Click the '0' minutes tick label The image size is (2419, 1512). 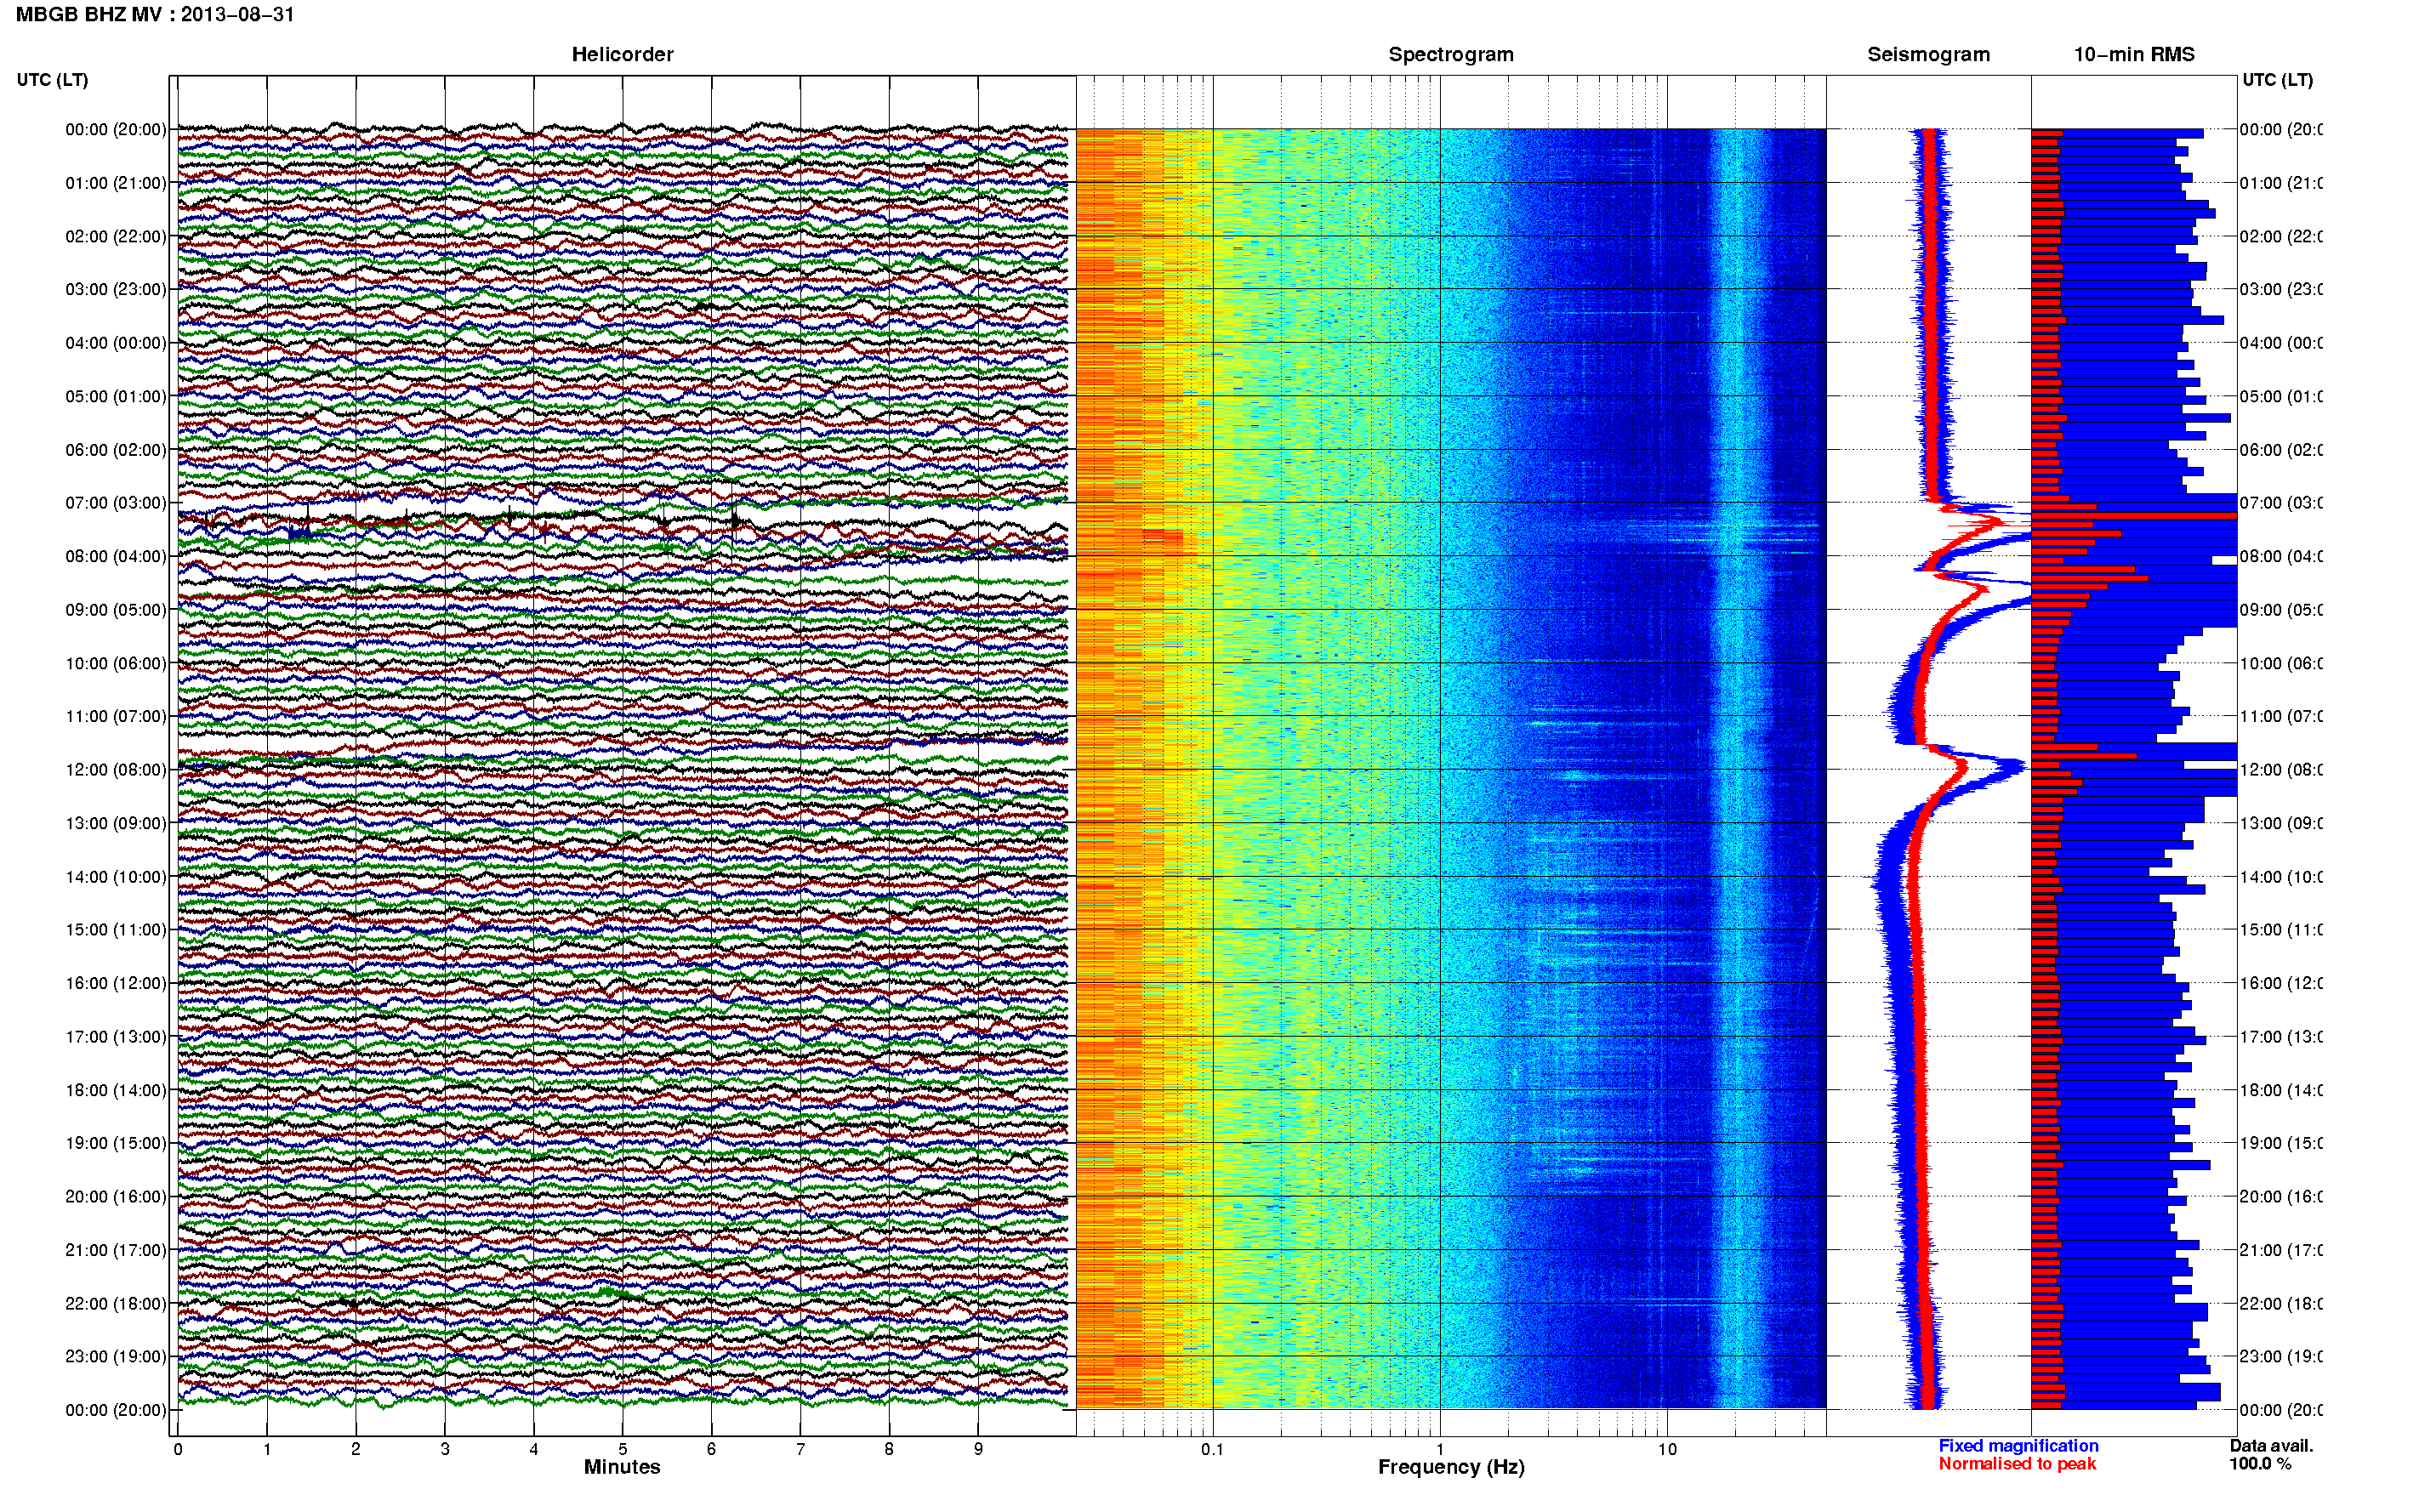[x=178, y=1449]
